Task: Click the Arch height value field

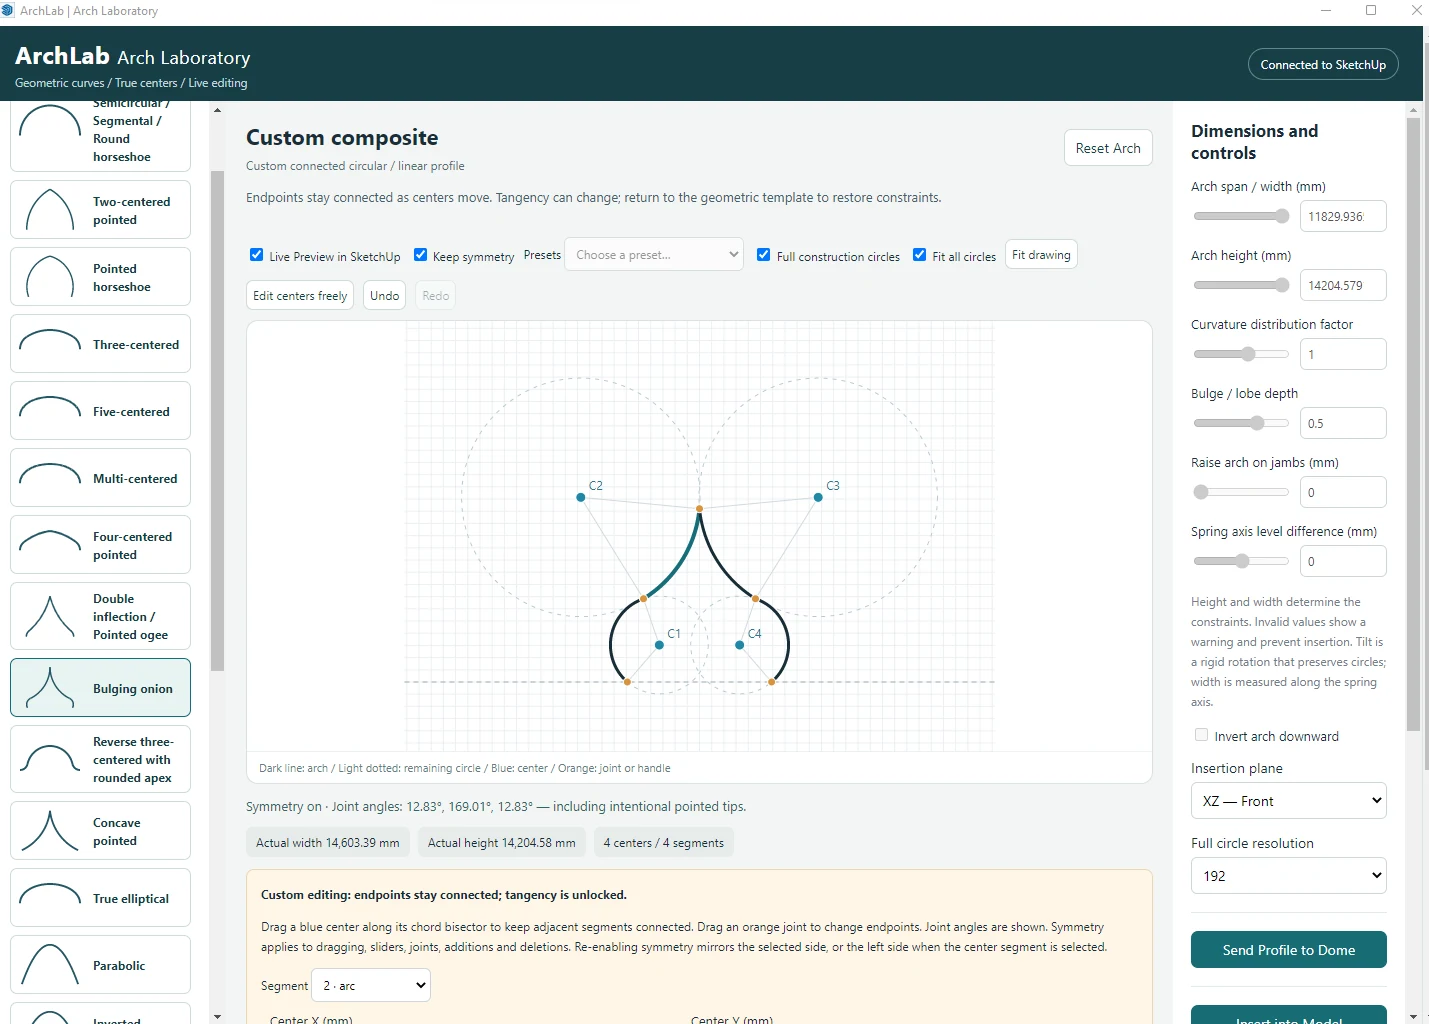Action: 1343,285
